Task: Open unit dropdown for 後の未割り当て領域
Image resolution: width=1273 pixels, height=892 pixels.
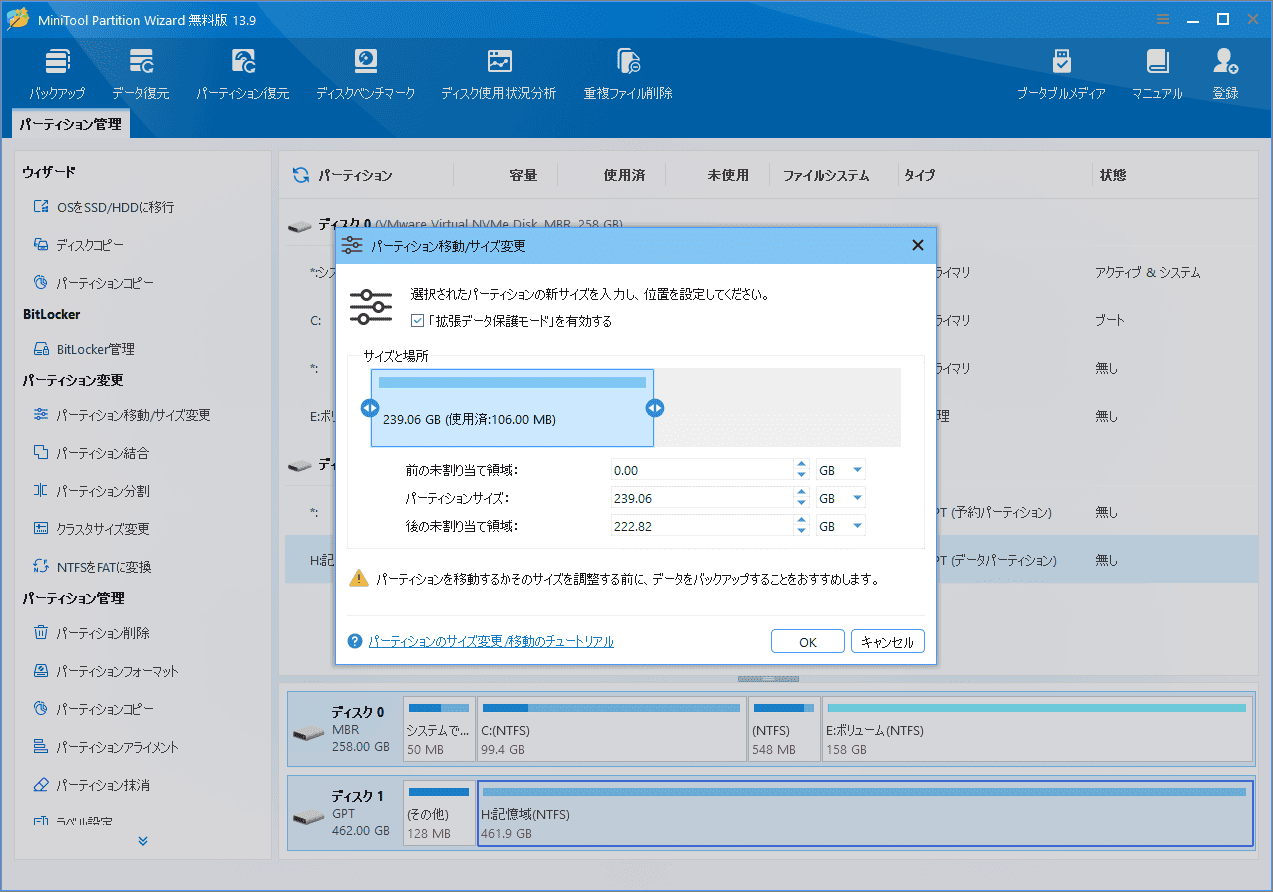Action: [x=858, y=526]
